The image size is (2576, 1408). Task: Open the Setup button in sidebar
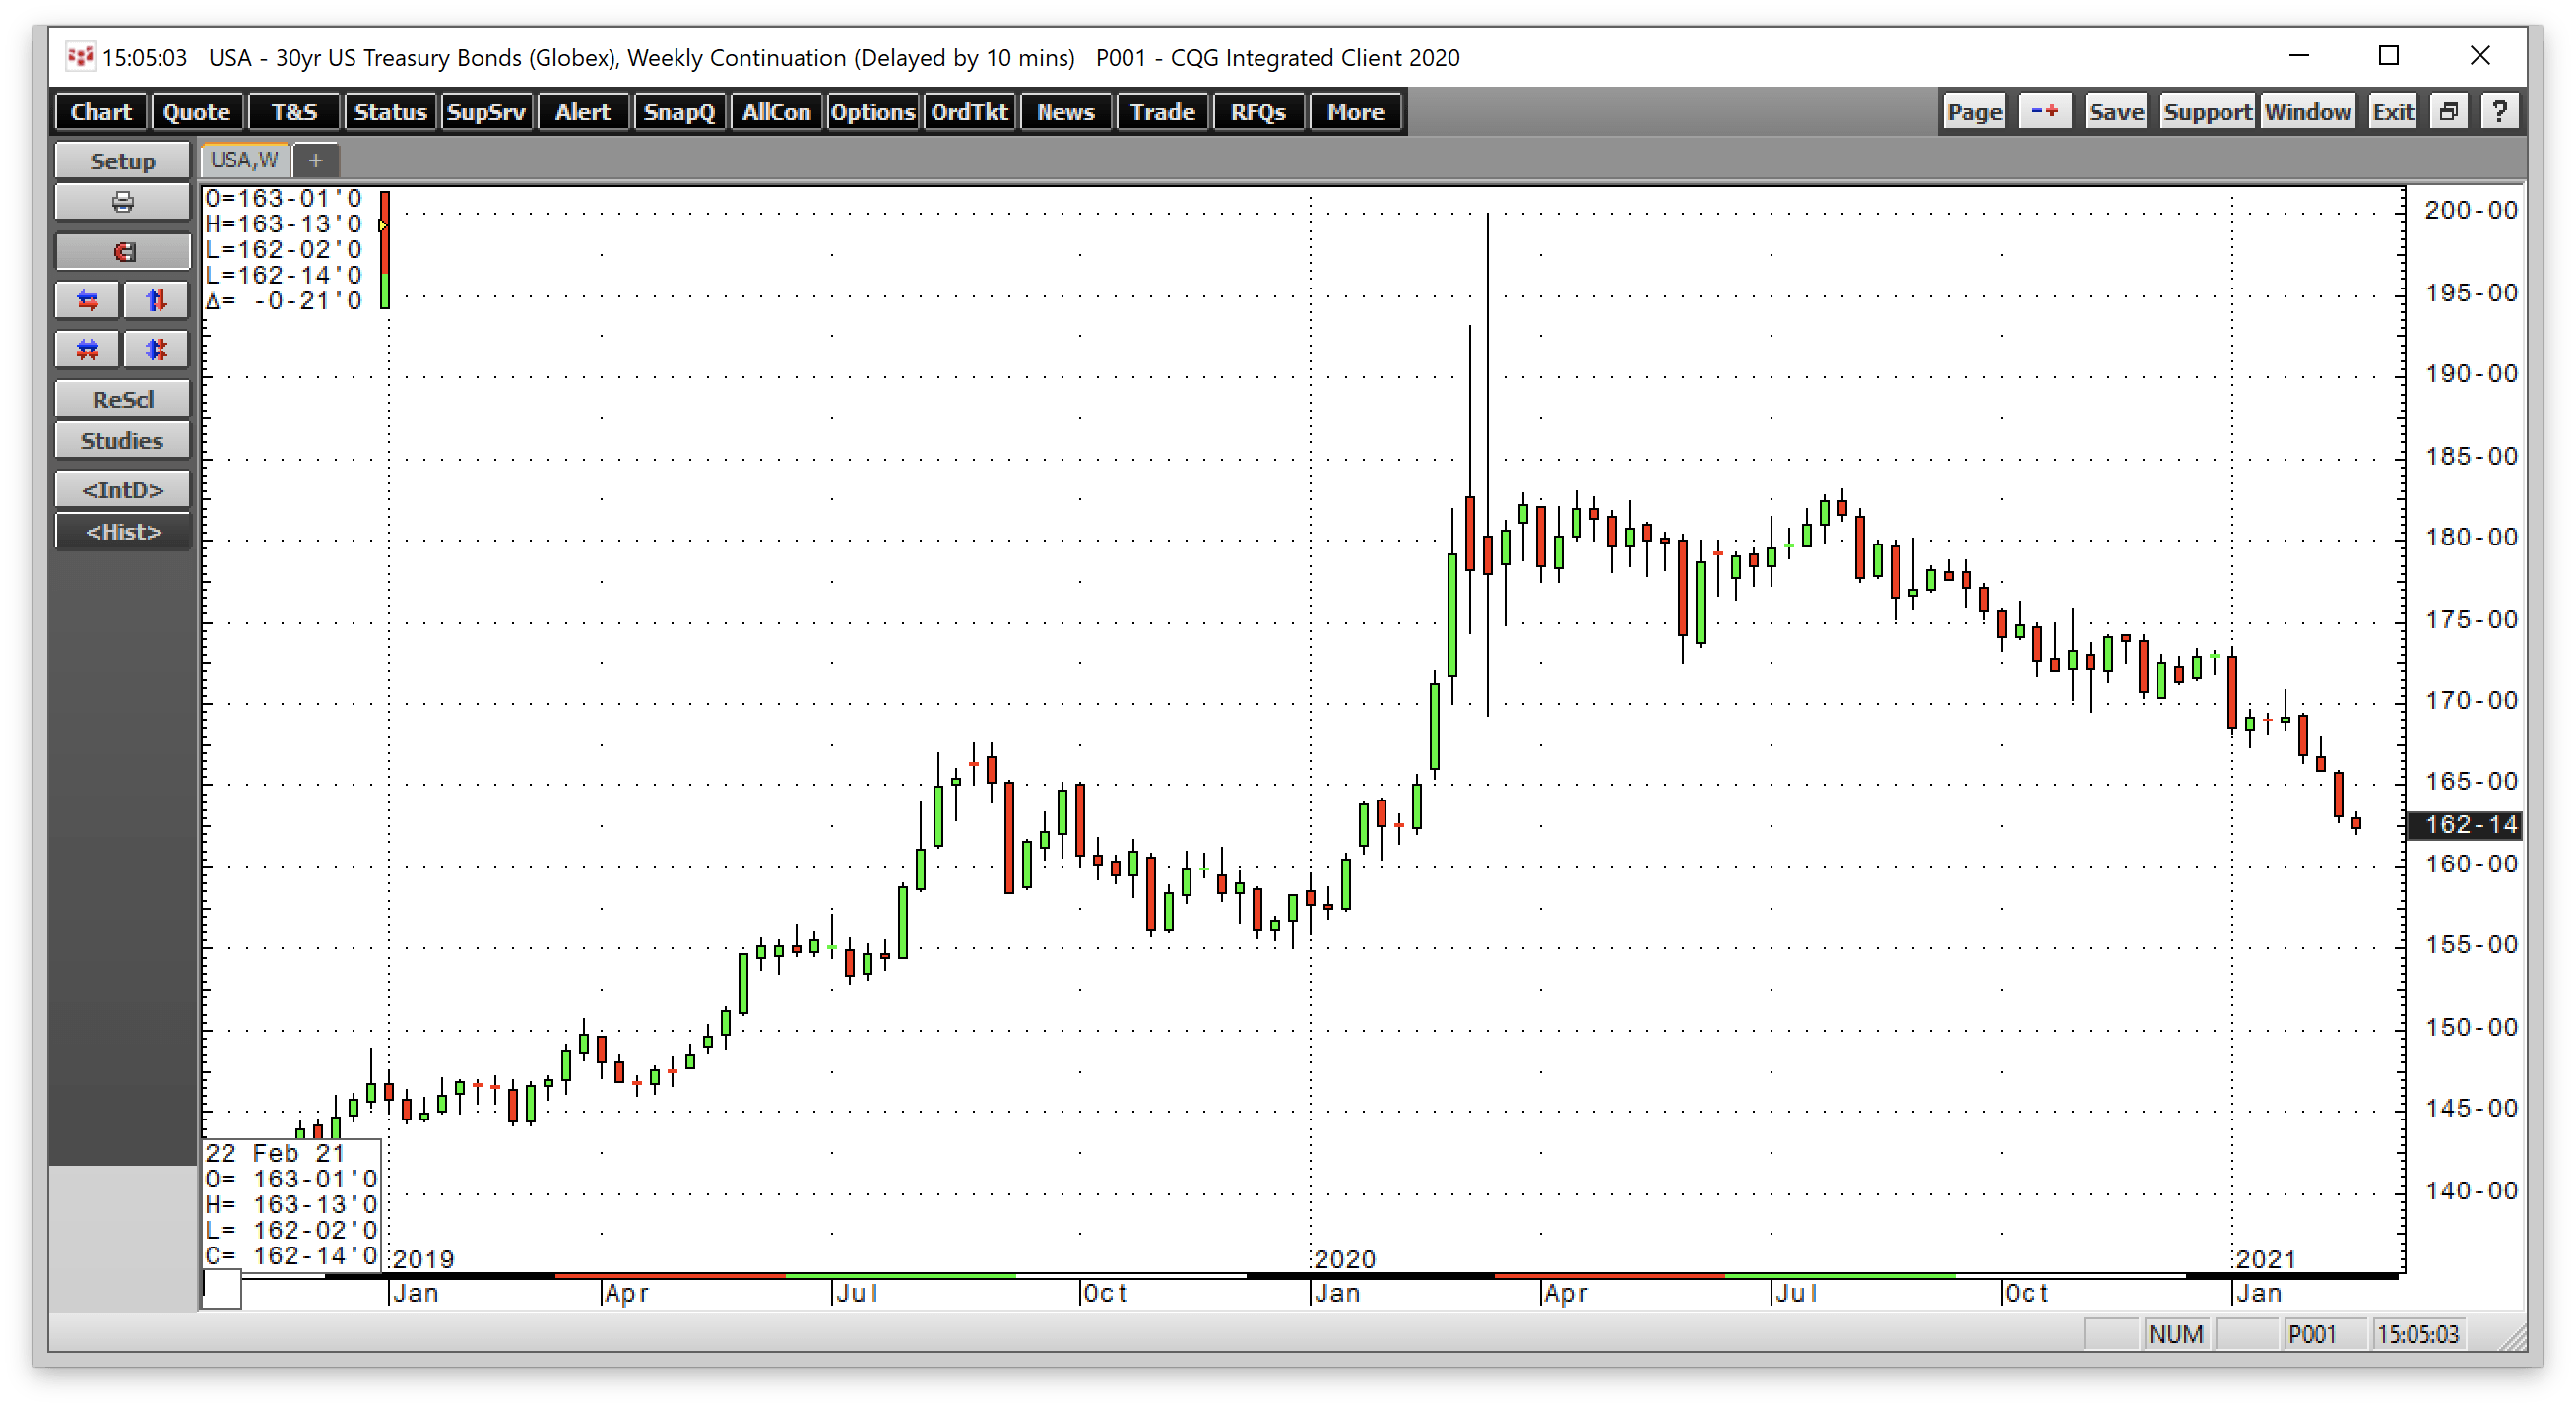pos(122,161)
